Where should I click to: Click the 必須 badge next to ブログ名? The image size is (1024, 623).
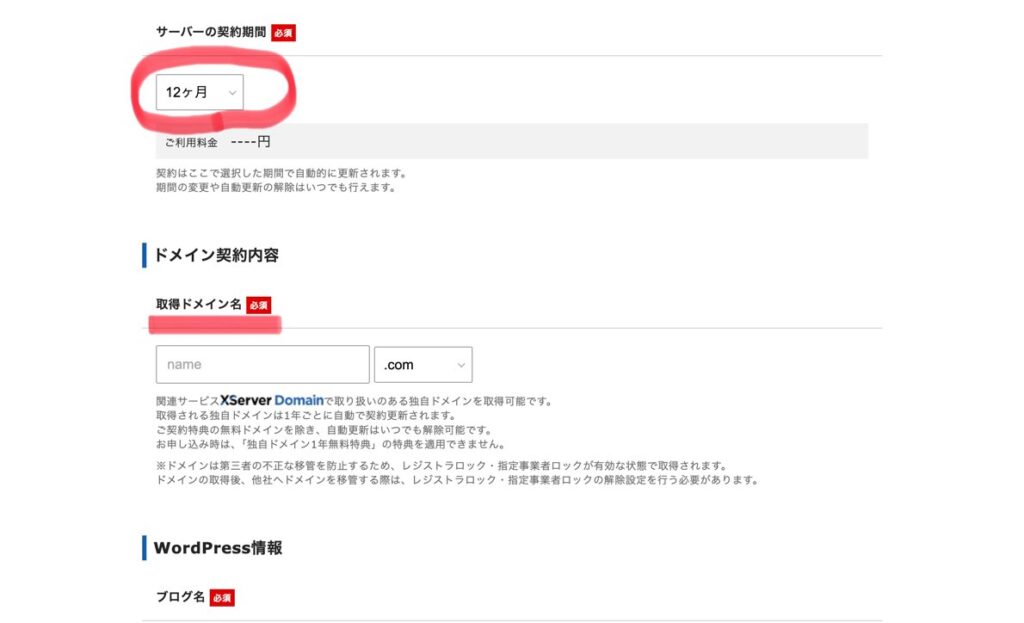click(x=222, y=598)
